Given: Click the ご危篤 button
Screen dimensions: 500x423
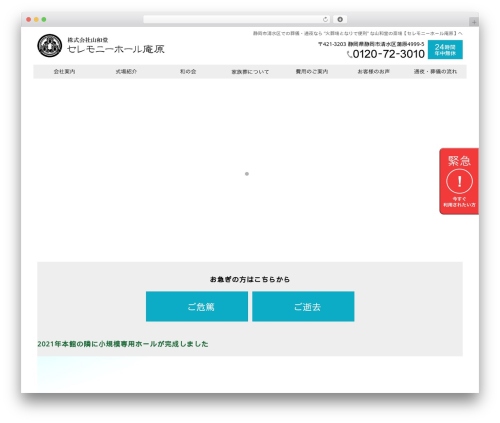Looking at the screenshot, I should (197, 306).
